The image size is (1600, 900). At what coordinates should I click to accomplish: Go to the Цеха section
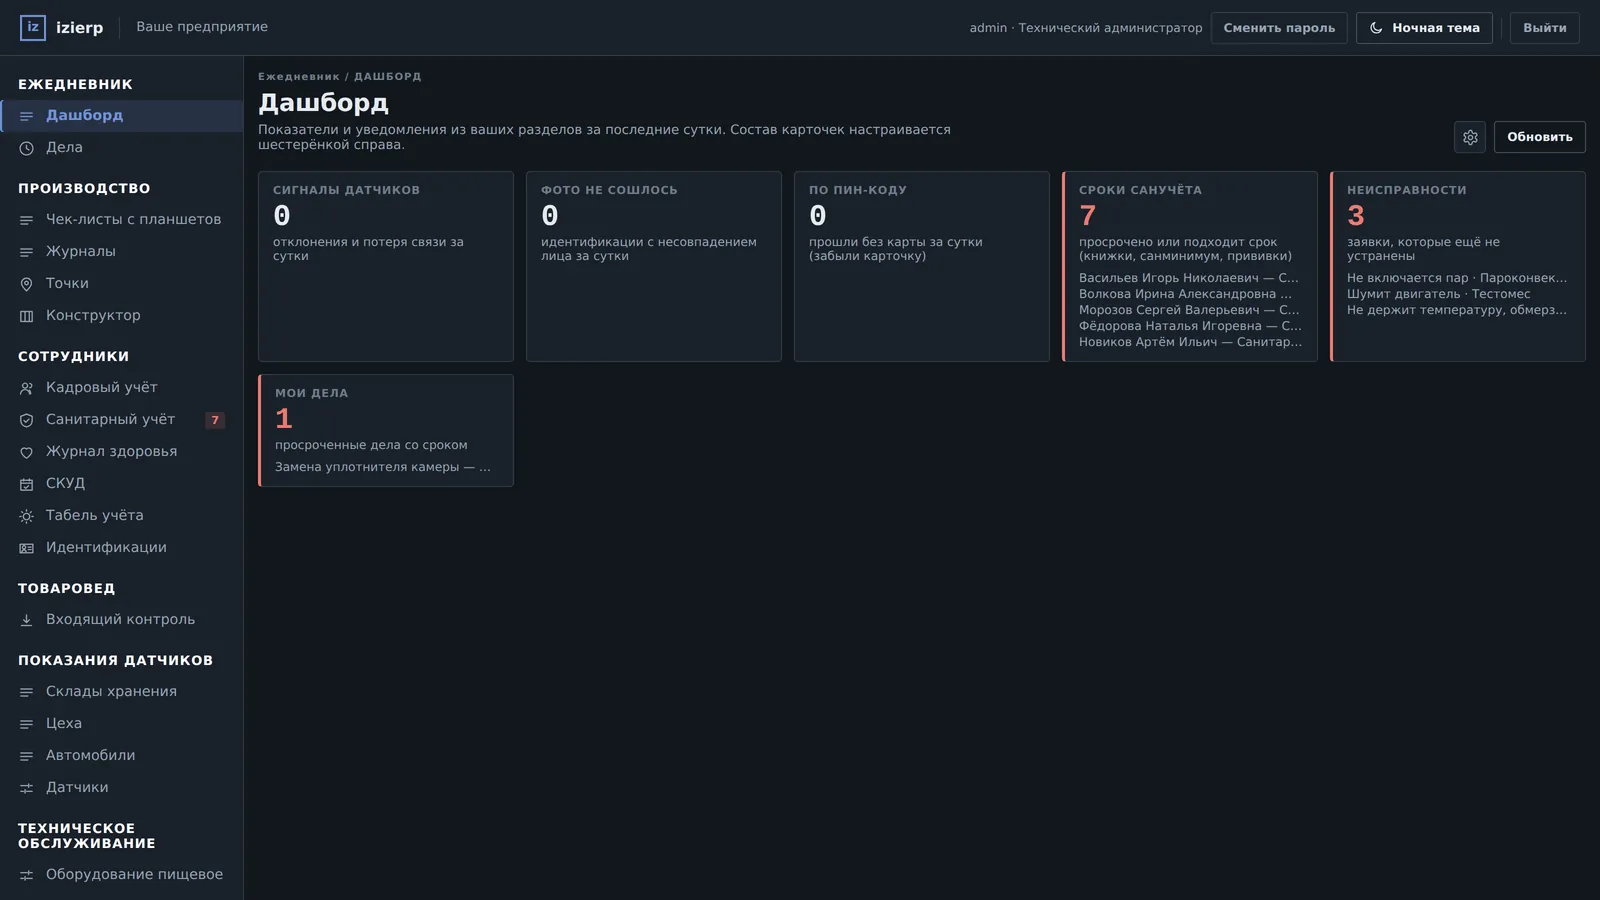[x=121, y=724]
